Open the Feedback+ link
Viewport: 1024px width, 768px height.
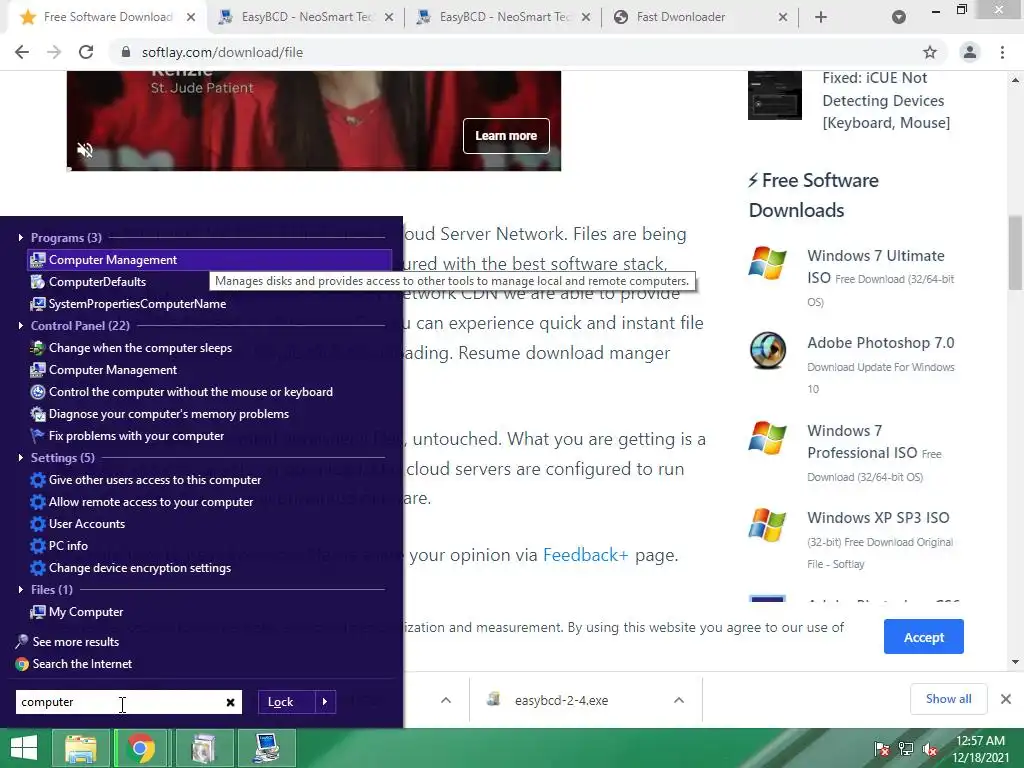(585, 555)
